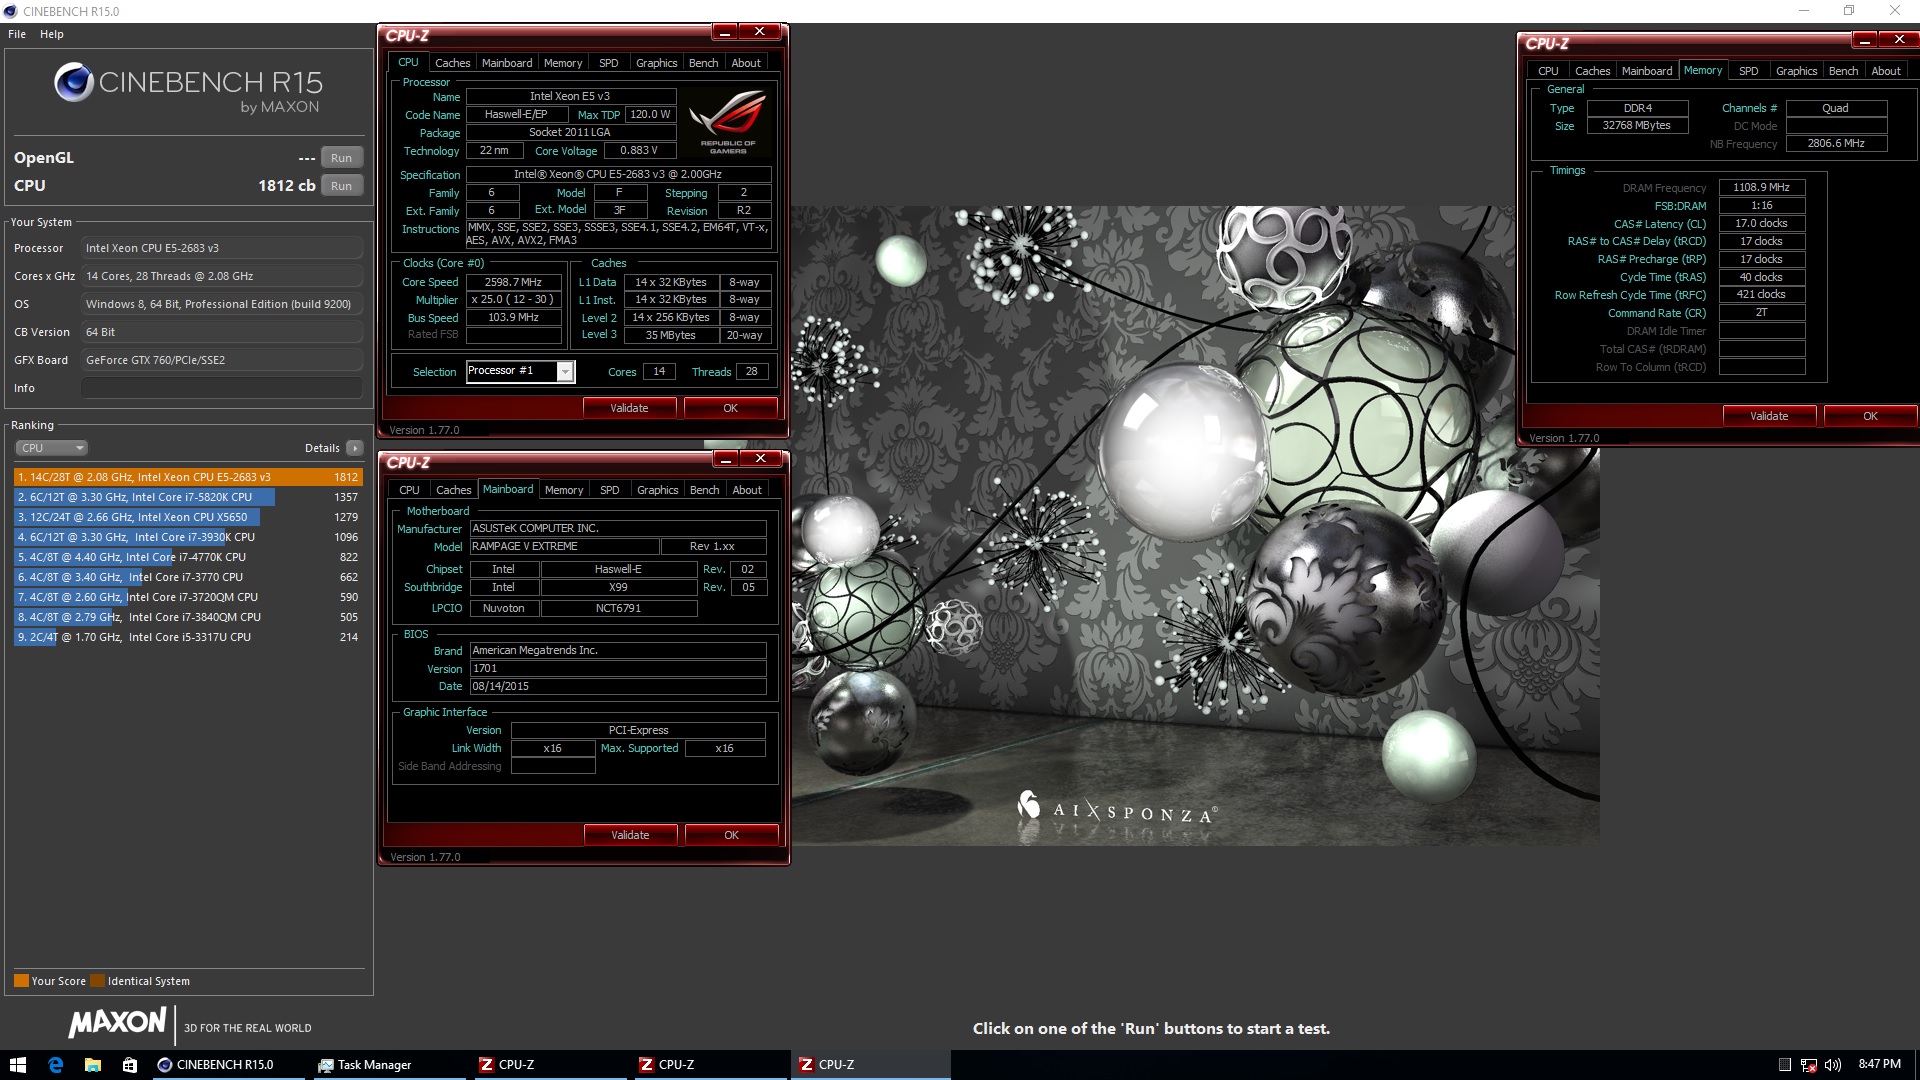Click Validate in Memory CPU-Z window
1920x1080 pixels.
[1769, 416]
